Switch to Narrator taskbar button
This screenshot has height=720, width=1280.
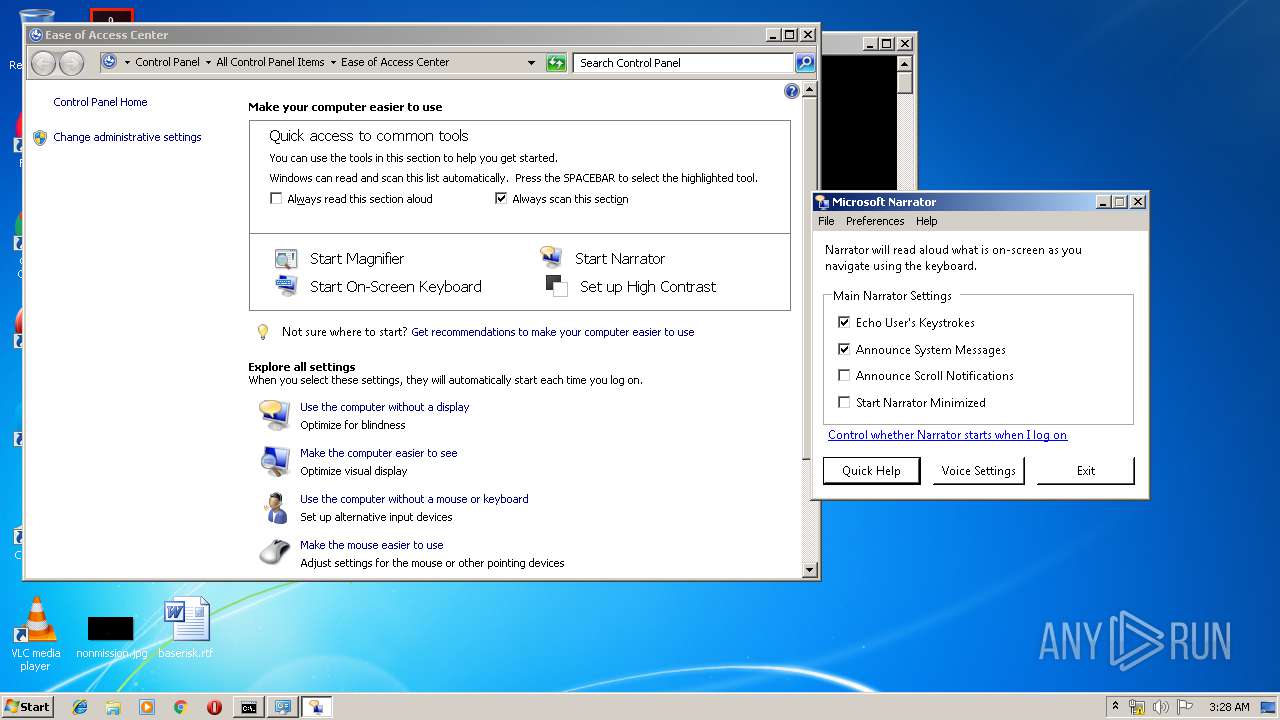point(316,707)
